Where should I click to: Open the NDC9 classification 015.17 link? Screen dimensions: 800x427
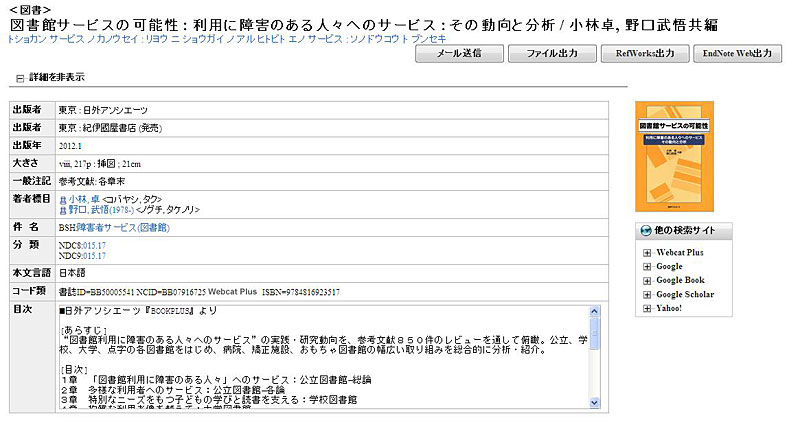coord(95,256)
